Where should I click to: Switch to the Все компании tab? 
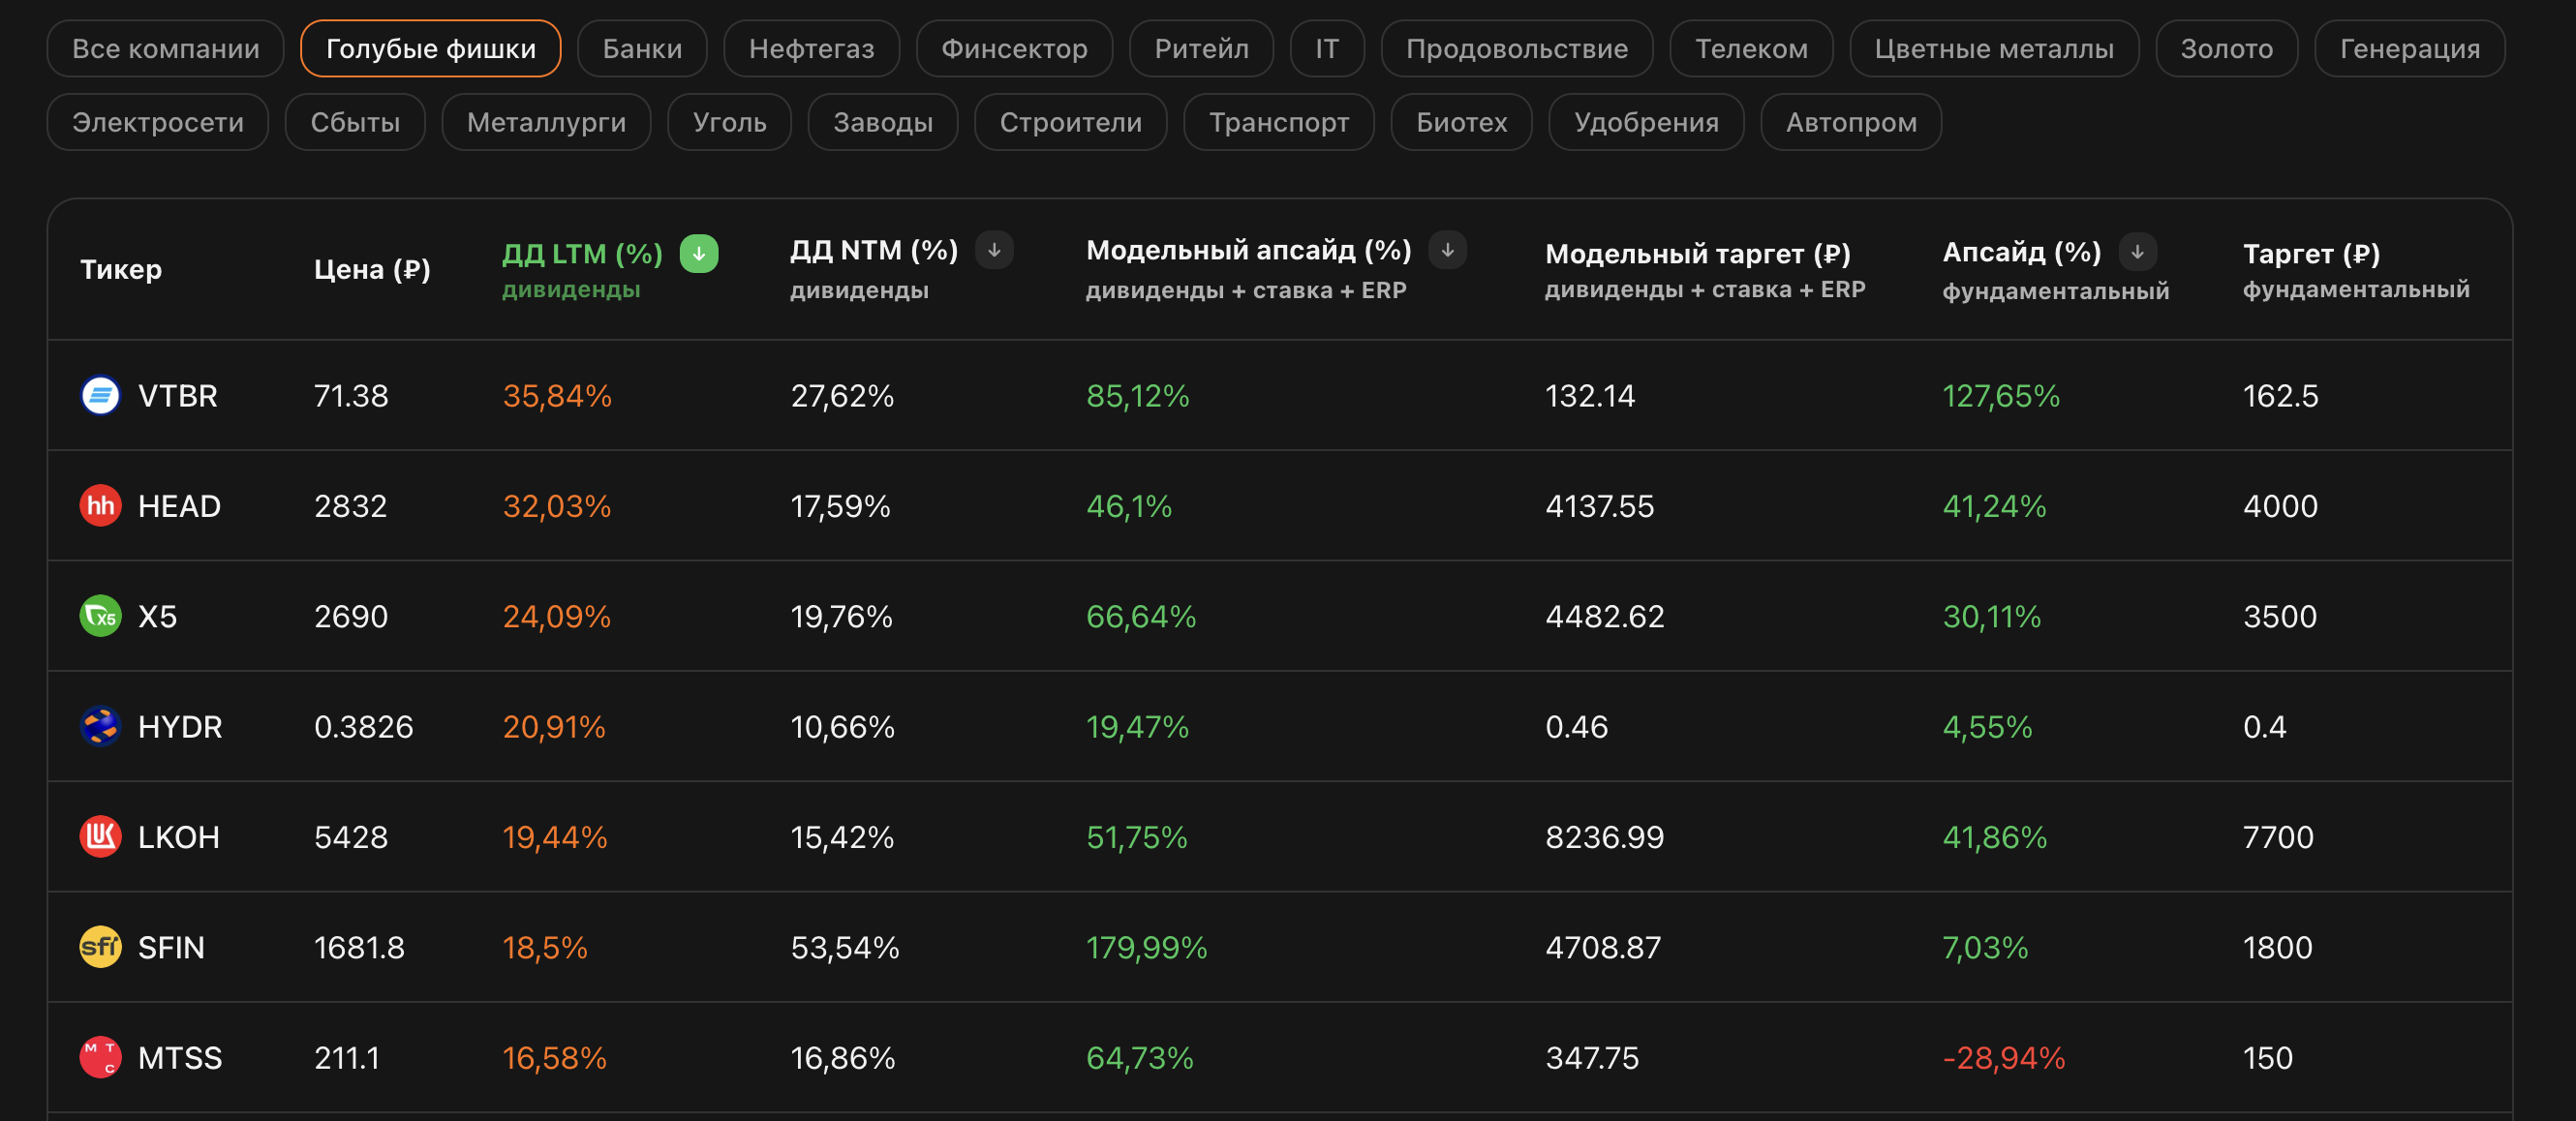165,47
